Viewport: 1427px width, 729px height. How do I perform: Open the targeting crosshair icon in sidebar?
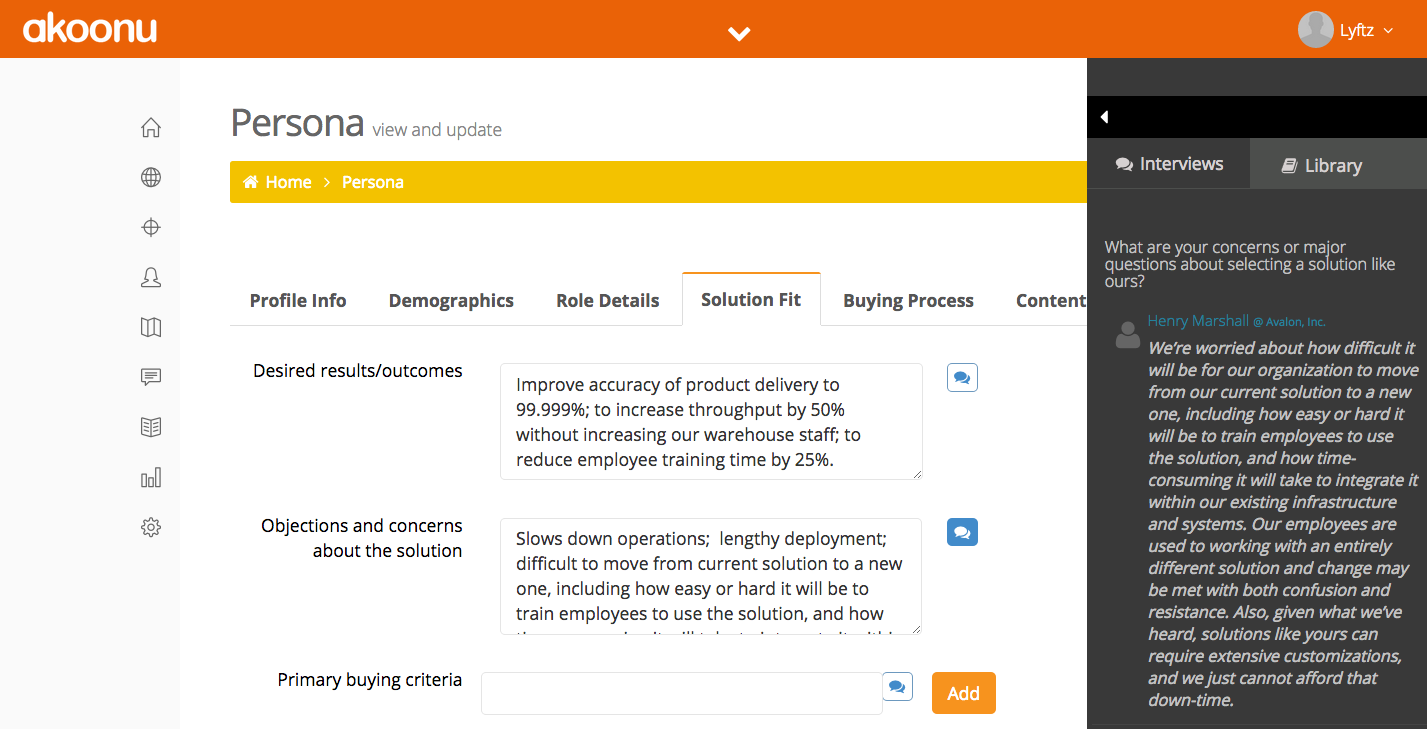[150, 227]
